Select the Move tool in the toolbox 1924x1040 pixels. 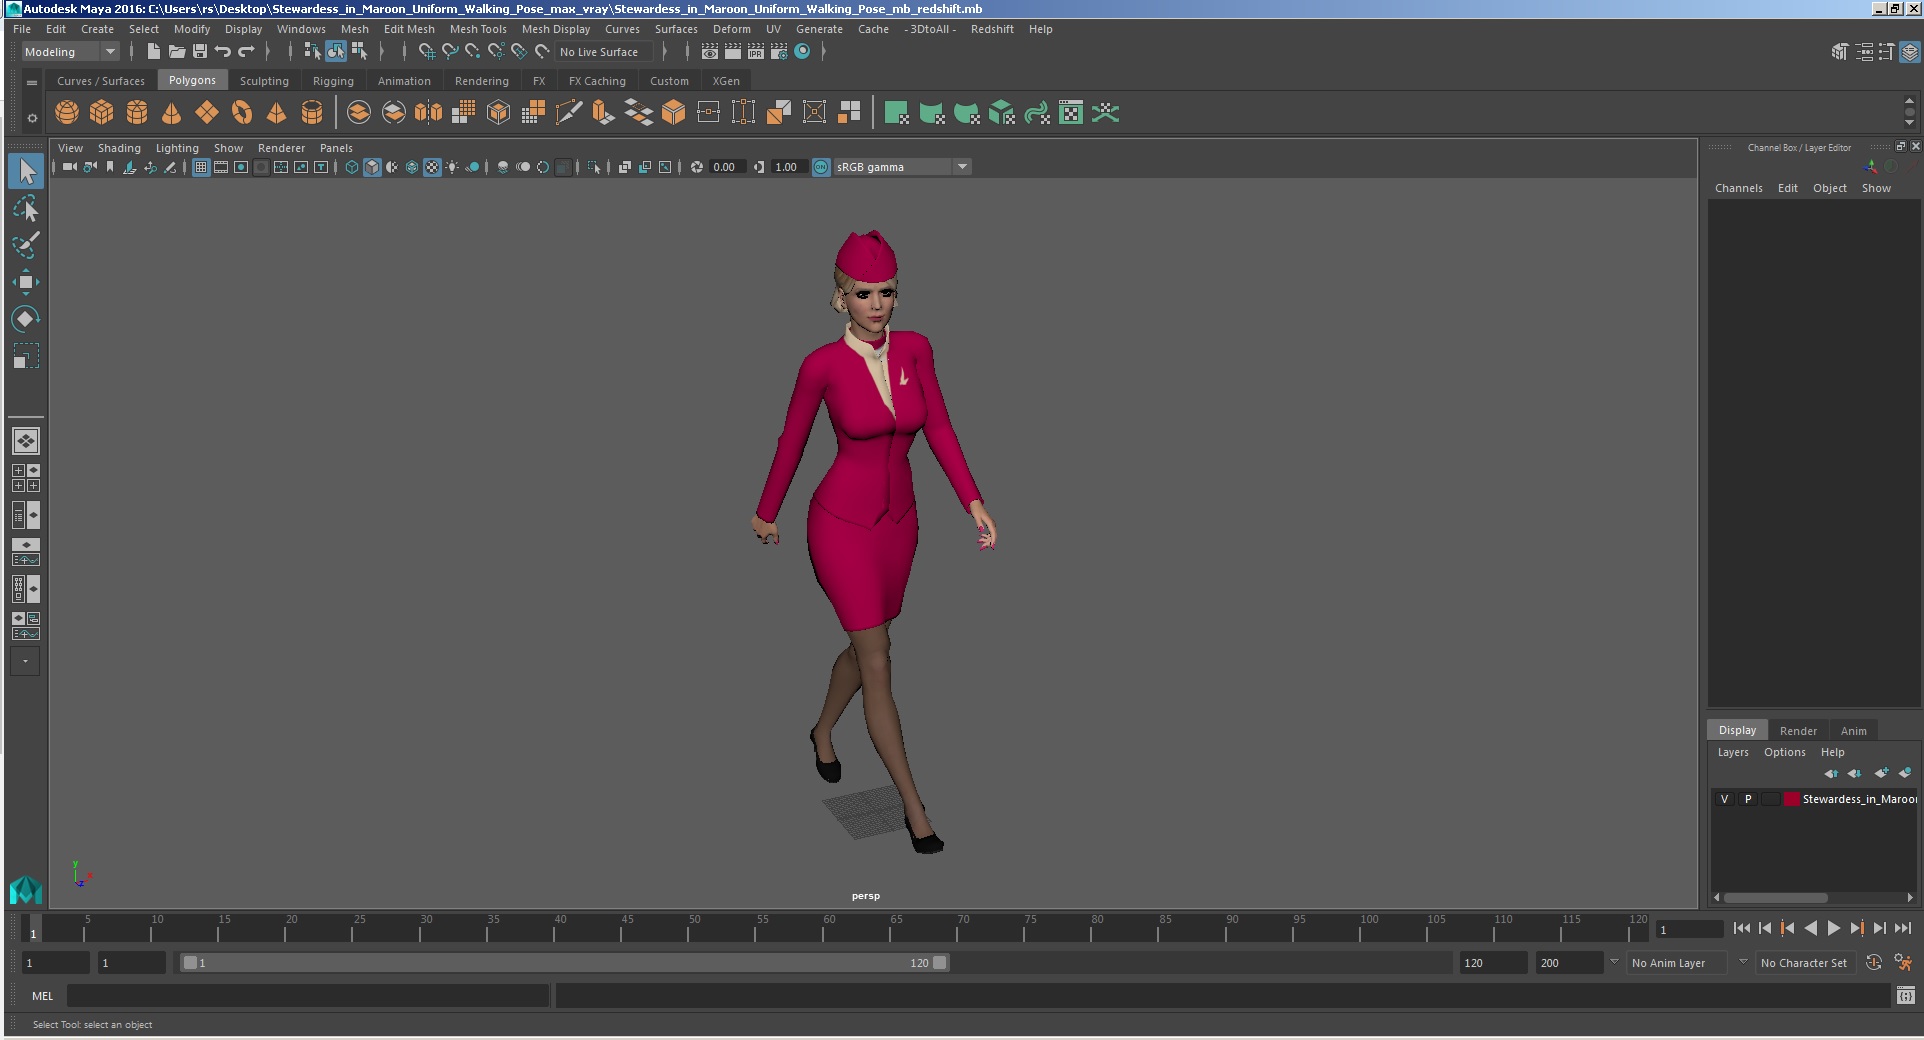tap(26, 282)
